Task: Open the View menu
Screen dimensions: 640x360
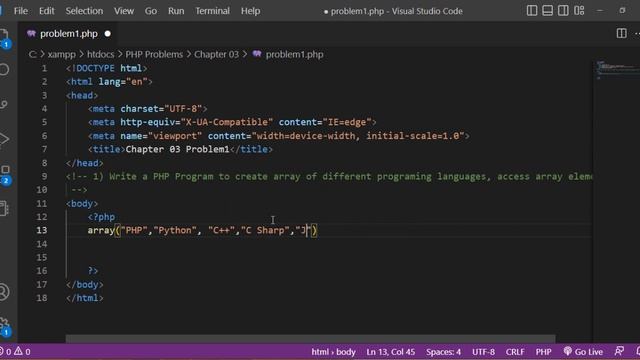Action: pyautogui.click(x=124, y=11)
